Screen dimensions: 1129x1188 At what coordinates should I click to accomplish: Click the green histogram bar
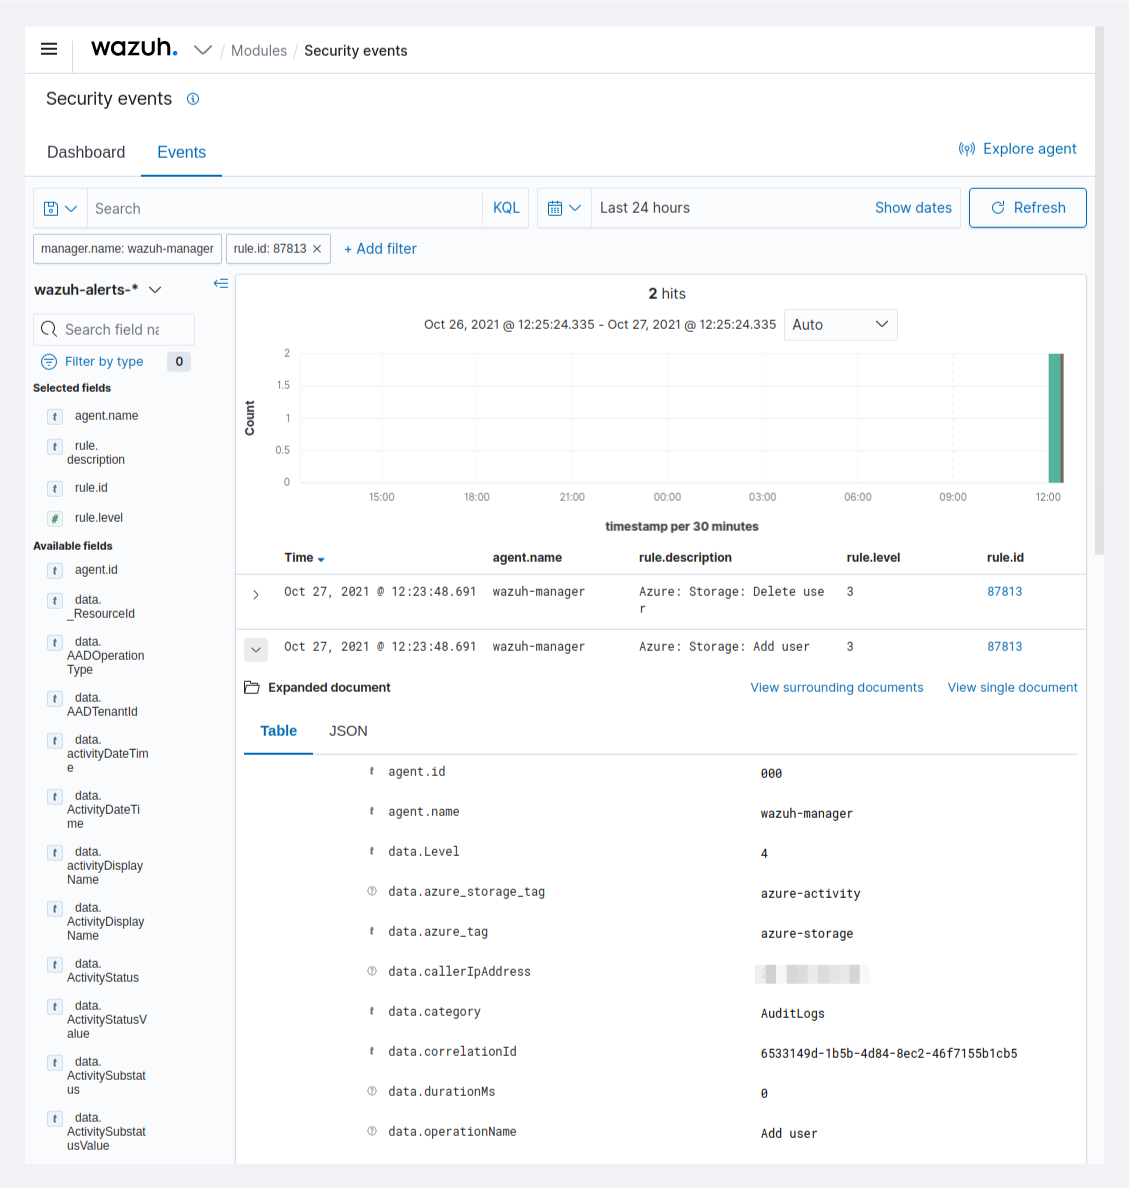pos(1056,418)
